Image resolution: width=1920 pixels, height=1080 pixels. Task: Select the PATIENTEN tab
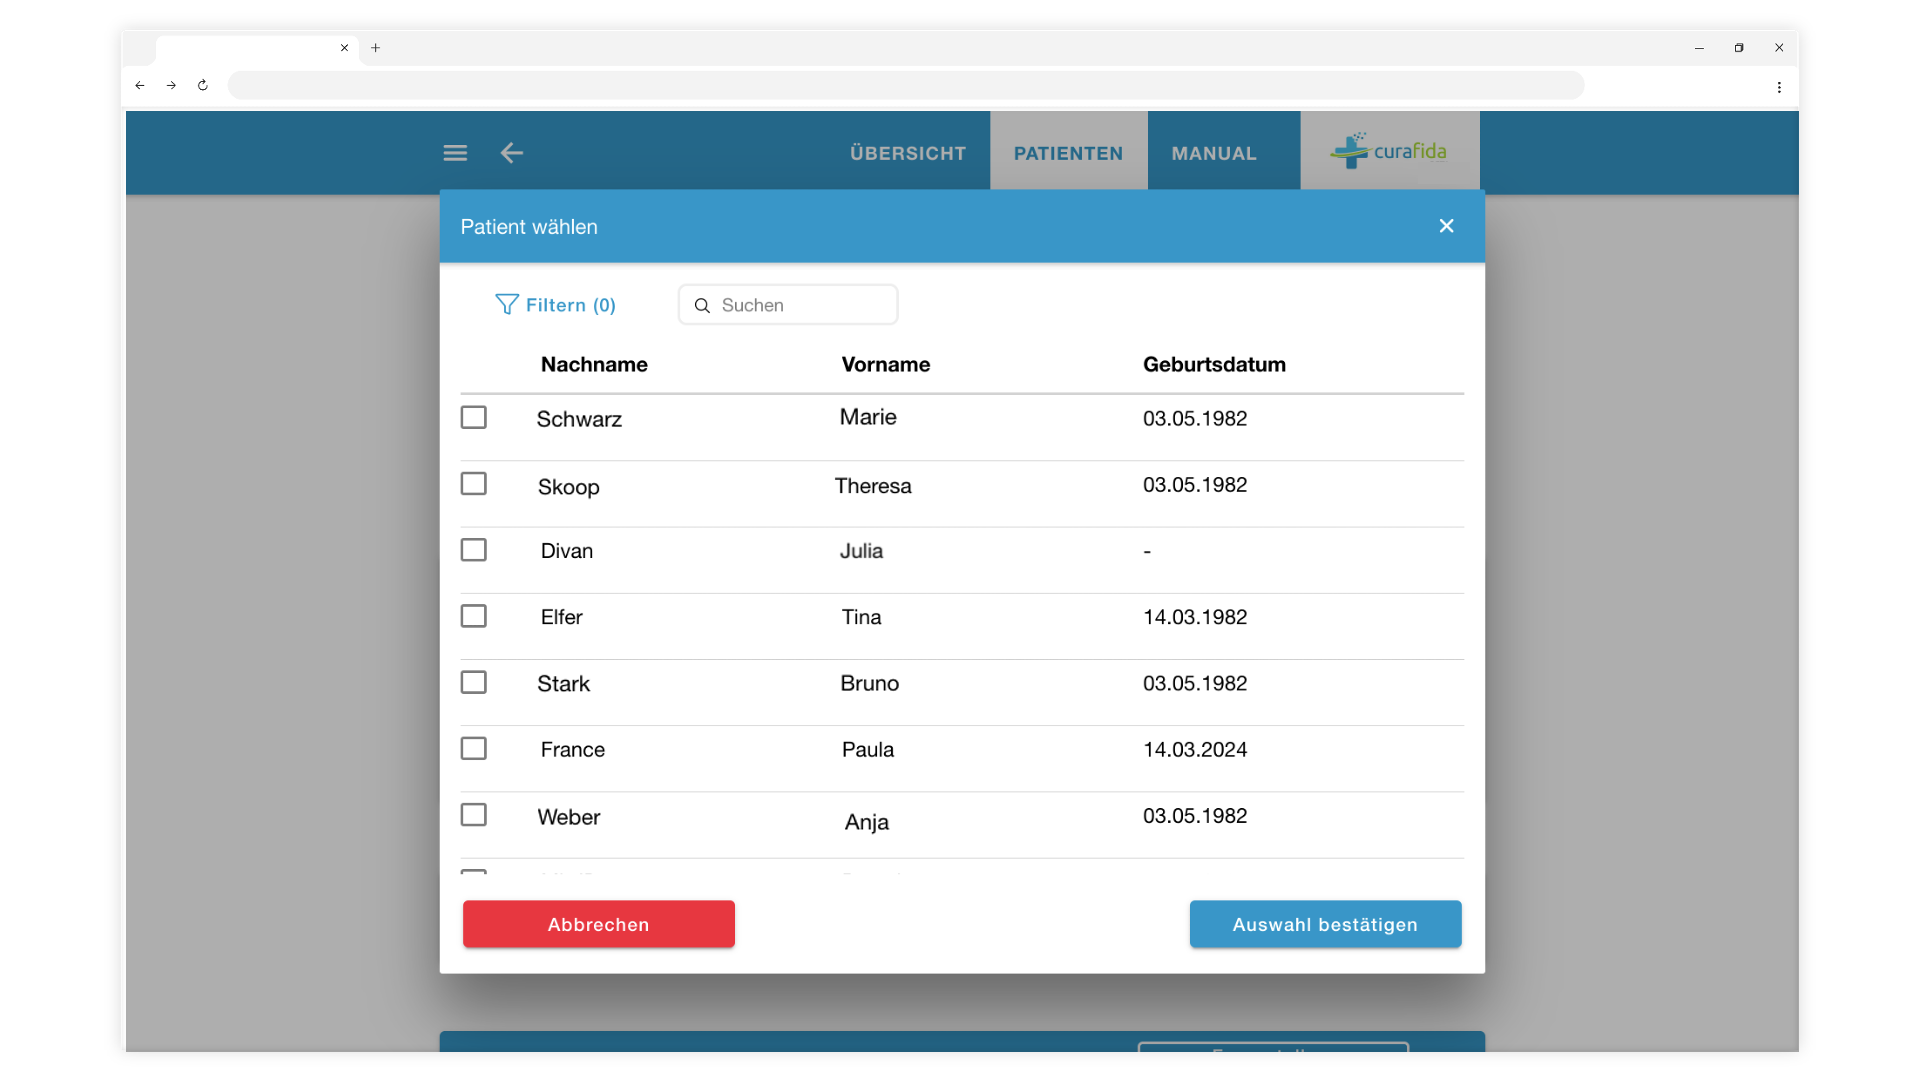tap(1069, 153)
